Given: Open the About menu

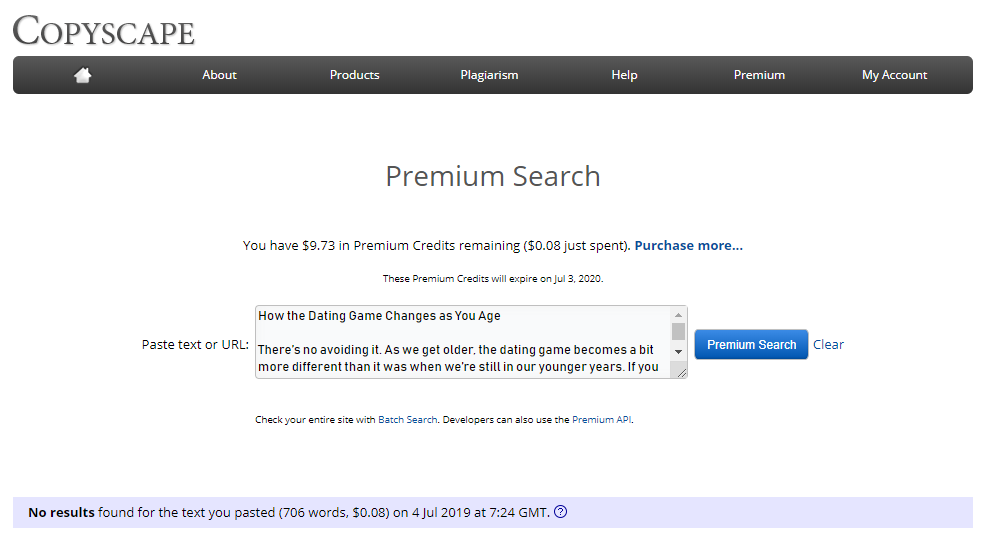Looking at the screenshot, I should click(219, 75).
